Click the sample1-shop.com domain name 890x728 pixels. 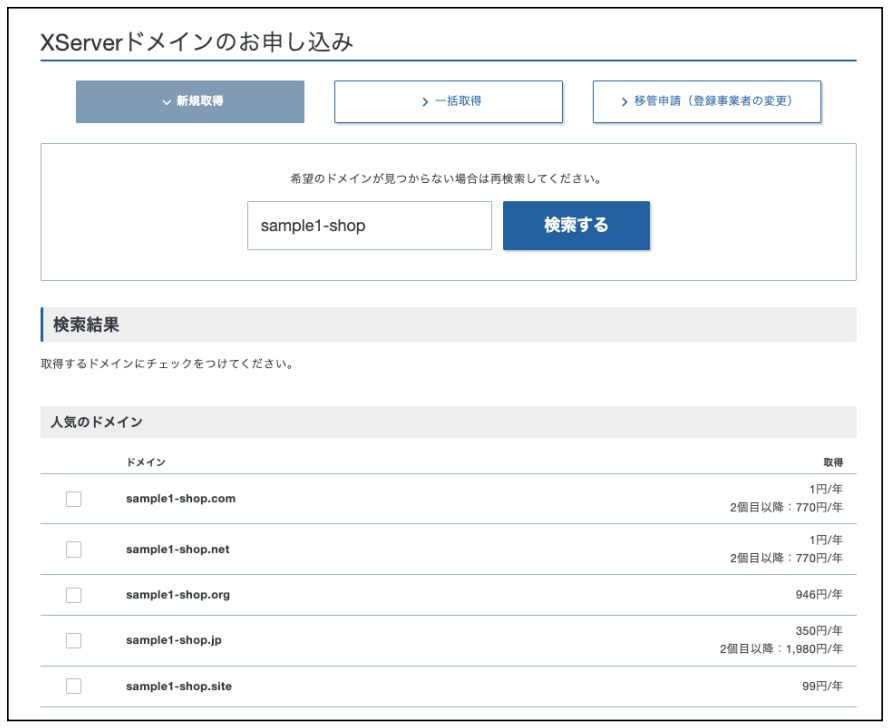tap(181, 498)
